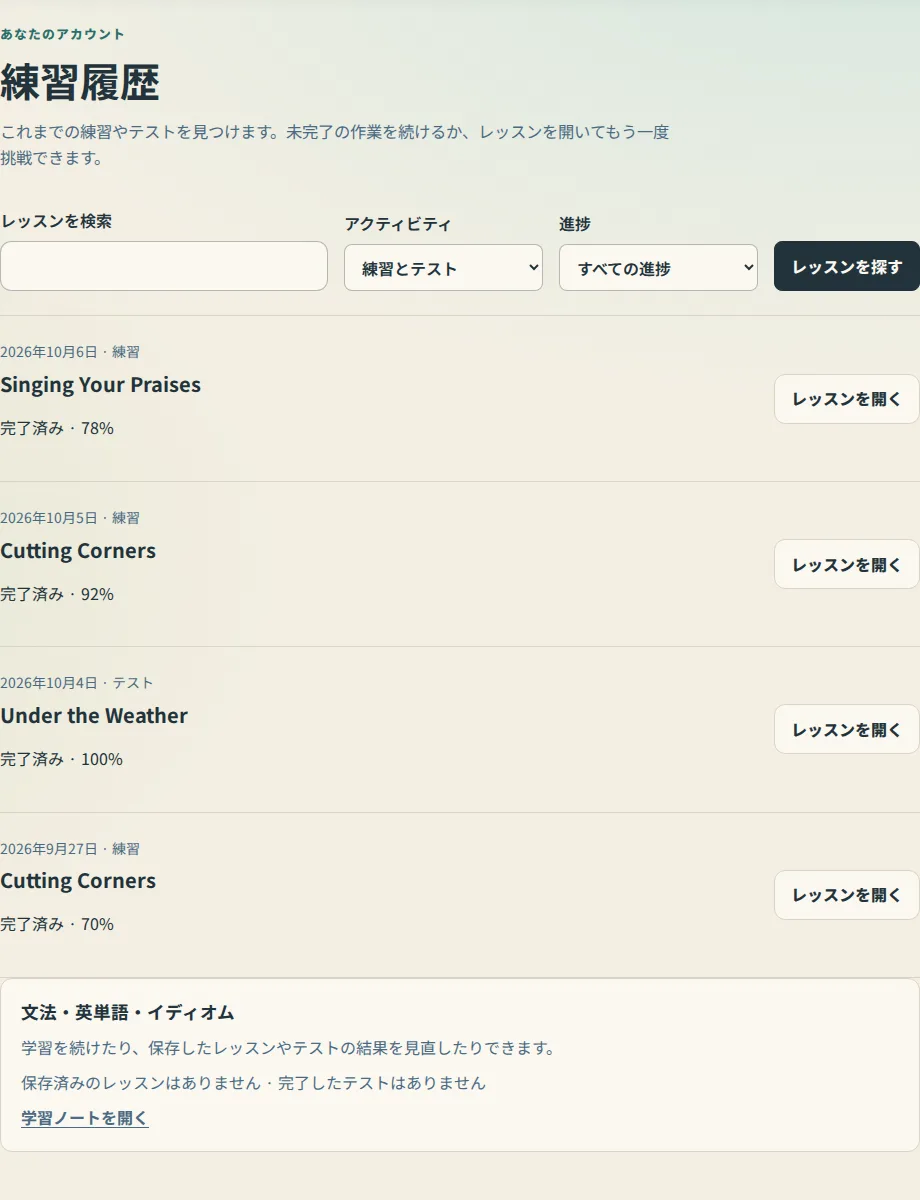Image resolution: width=920 pixels, height=1200 pixels.
Task: Click the 文法・英単語・イディオム card heading
Action: [x=128, y=1012]
